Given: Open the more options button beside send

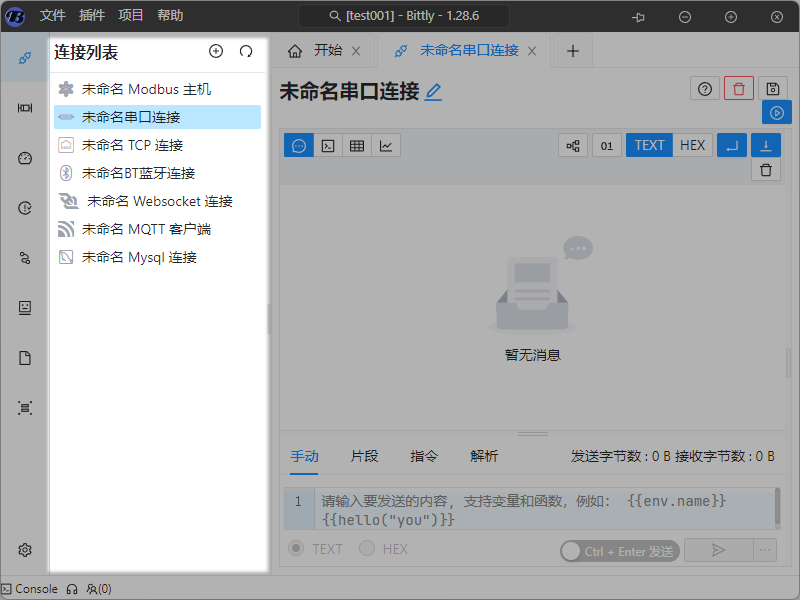Looking at the screenshot, I should [766, 550].
